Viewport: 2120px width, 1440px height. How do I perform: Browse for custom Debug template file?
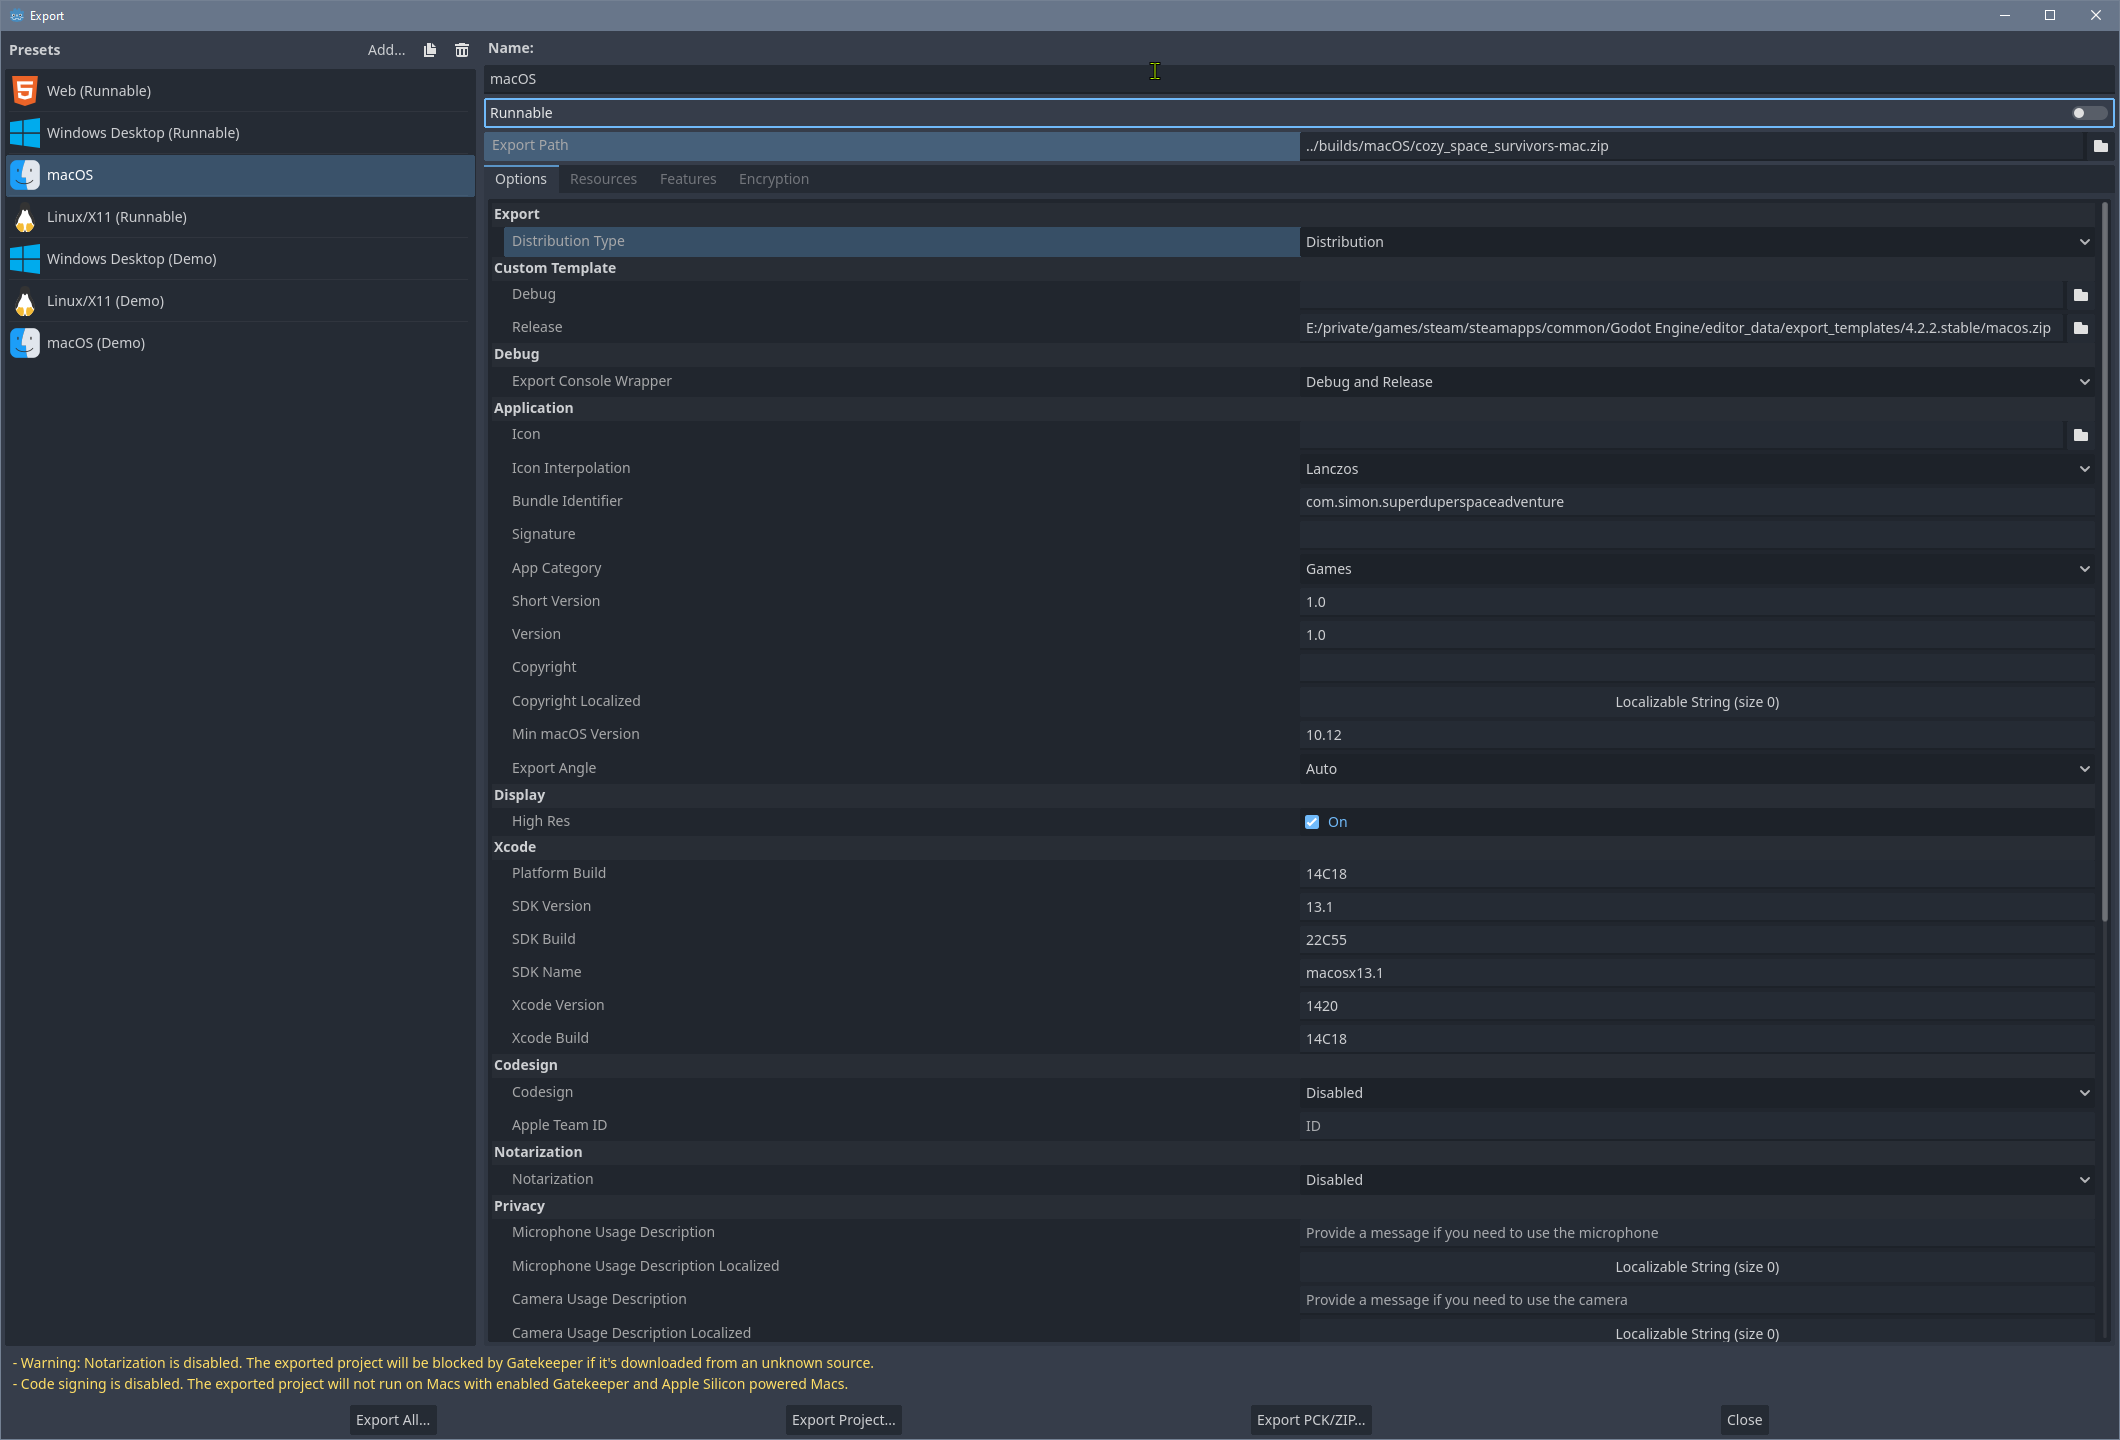pos(2081,295)
